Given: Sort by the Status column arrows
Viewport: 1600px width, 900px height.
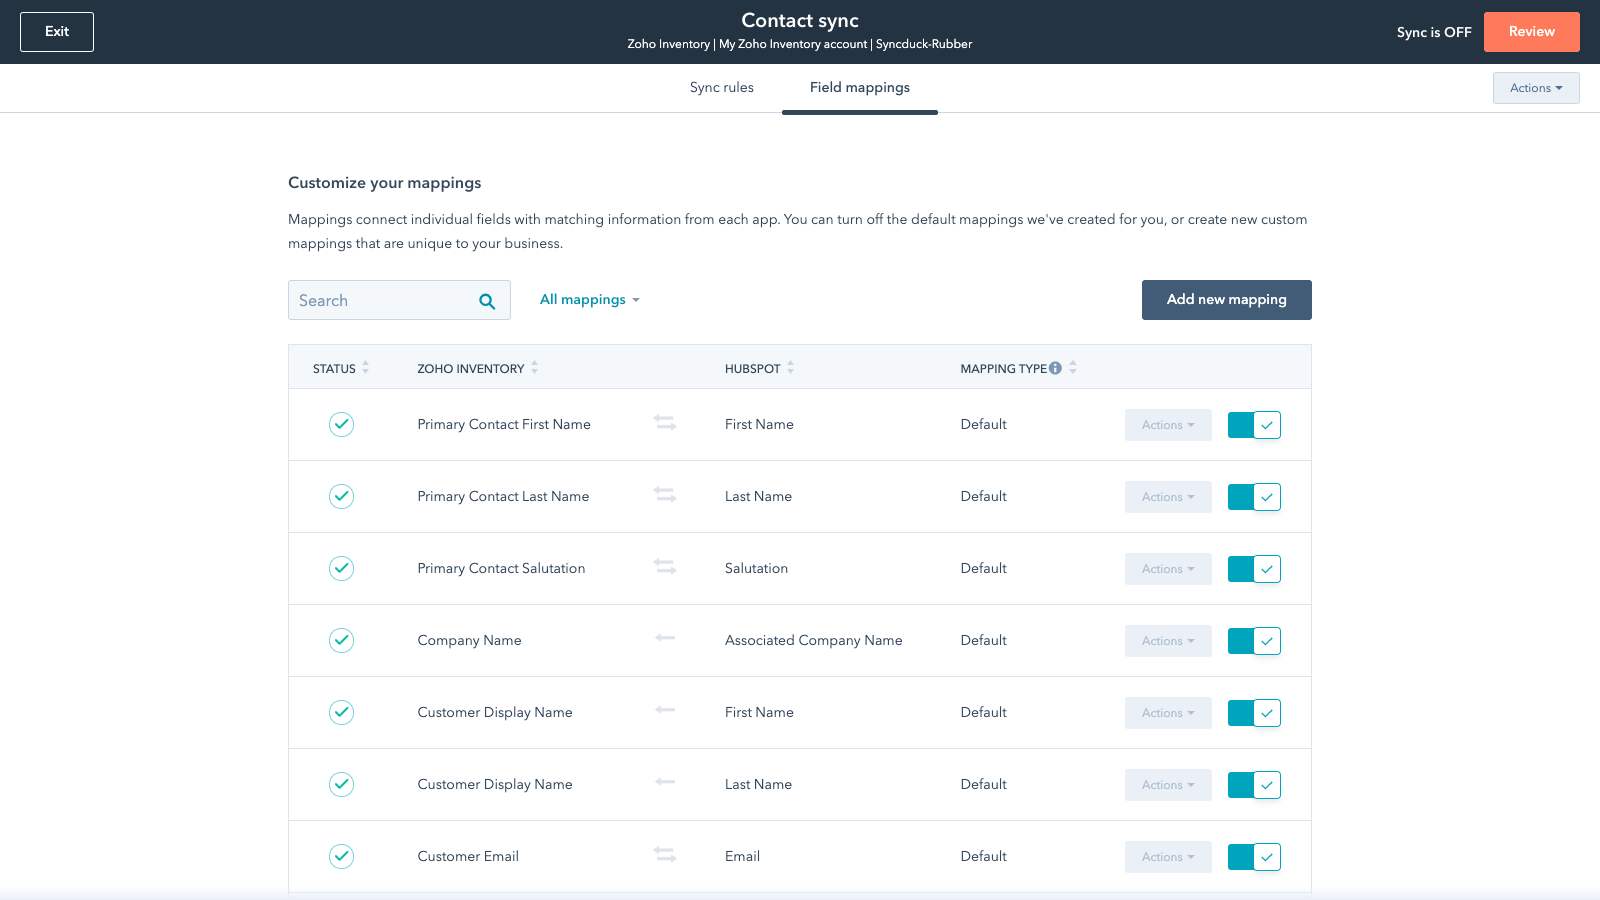Looking at the screenshot, I should click(366, 368).
